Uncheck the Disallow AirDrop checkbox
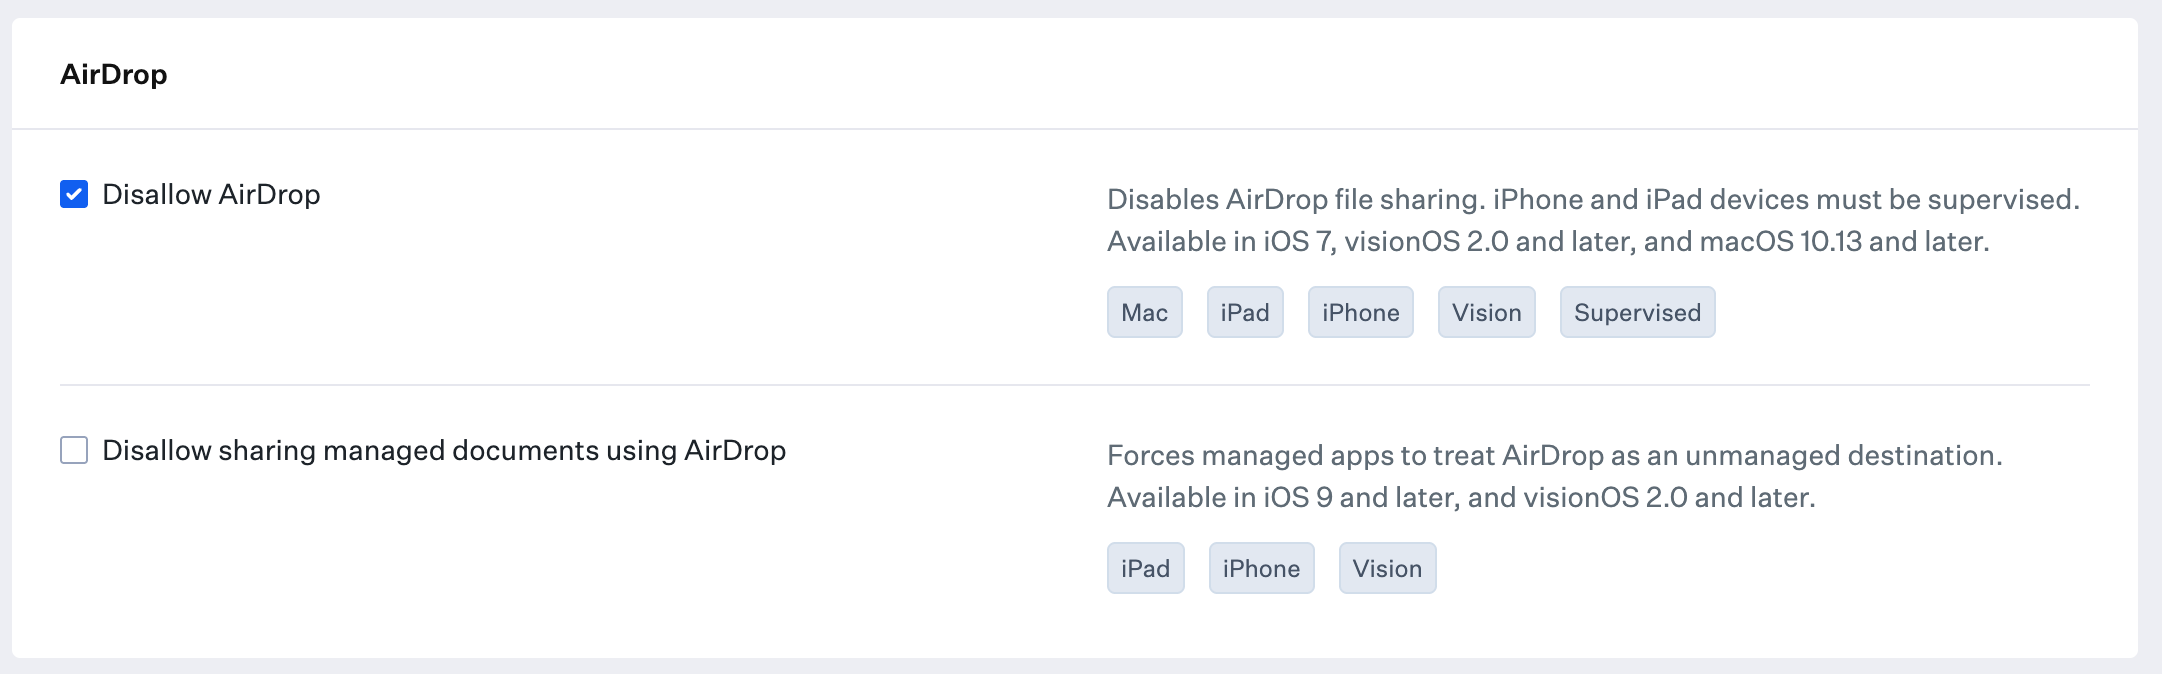Viewport: 2162px width, 674px height. pyautogui.click(x=74, y=194)
